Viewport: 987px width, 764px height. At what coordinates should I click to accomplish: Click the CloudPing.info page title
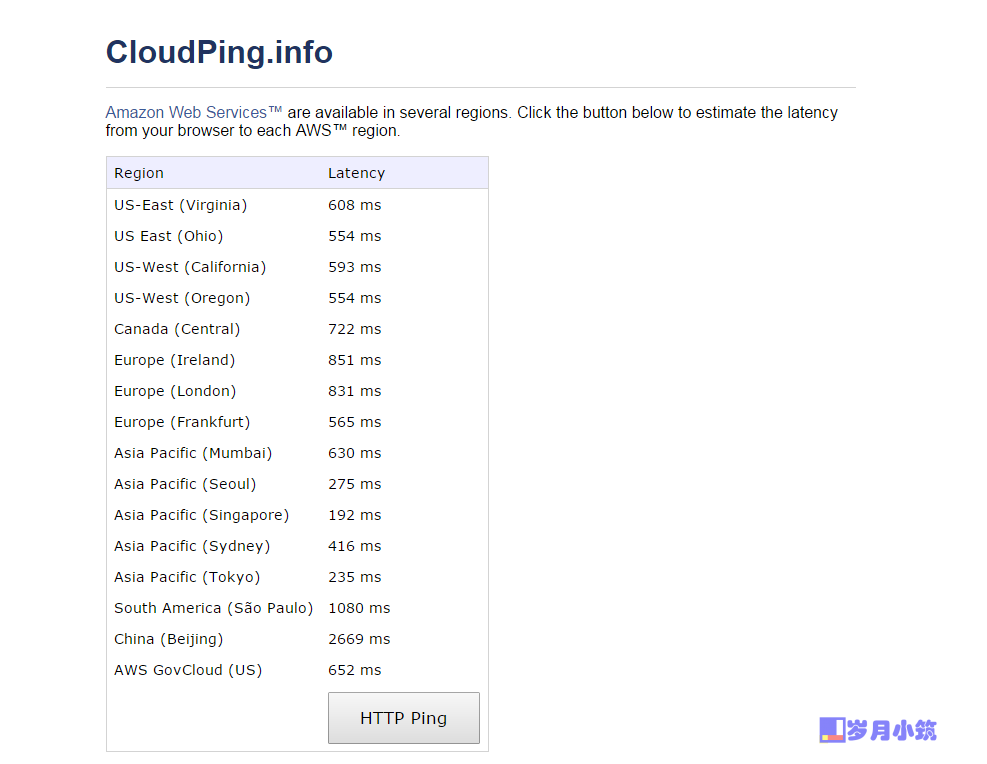[x=219, y=52]
